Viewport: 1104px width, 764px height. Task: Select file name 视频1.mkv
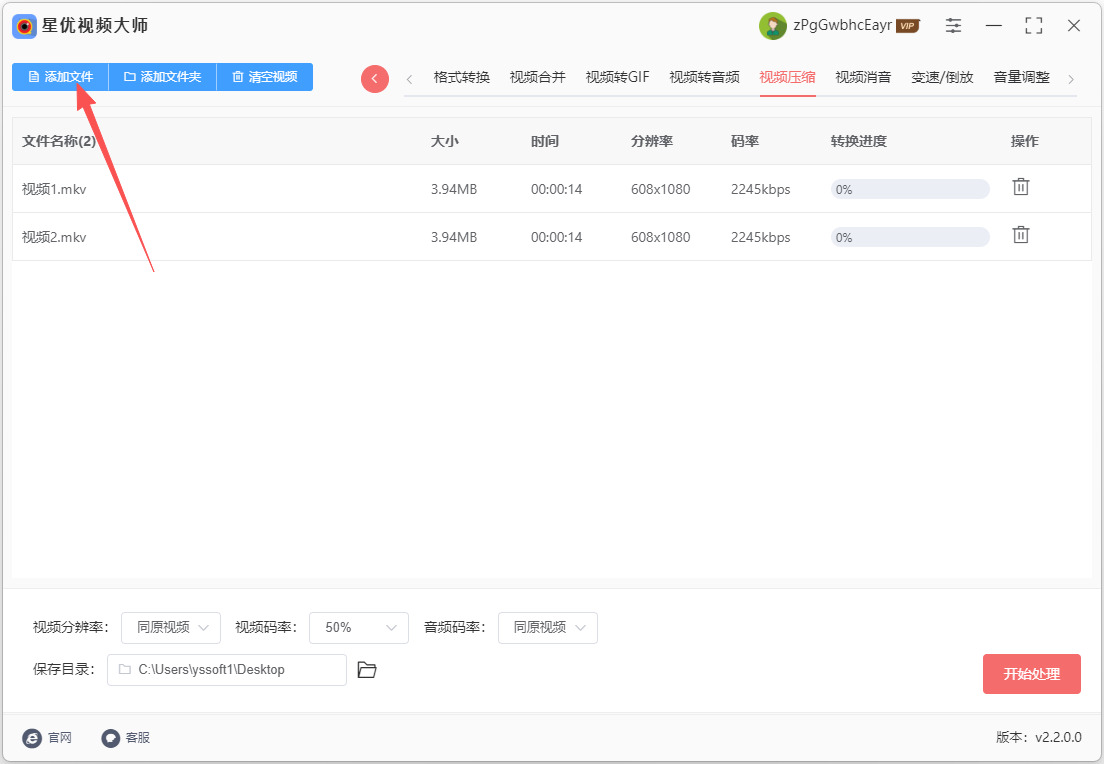coord(54,189)
